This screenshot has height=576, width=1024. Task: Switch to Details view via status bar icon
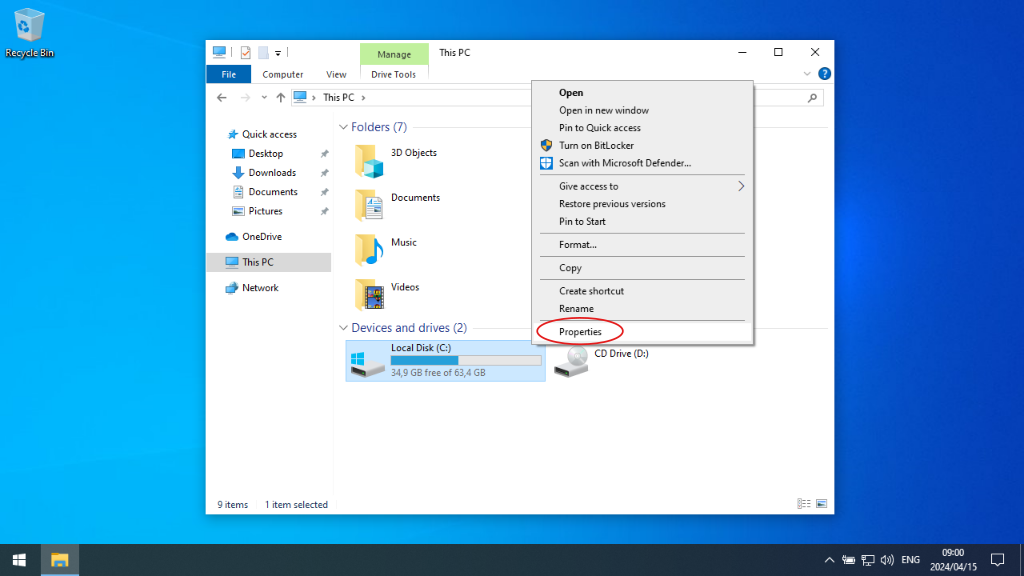coord(803,503)
